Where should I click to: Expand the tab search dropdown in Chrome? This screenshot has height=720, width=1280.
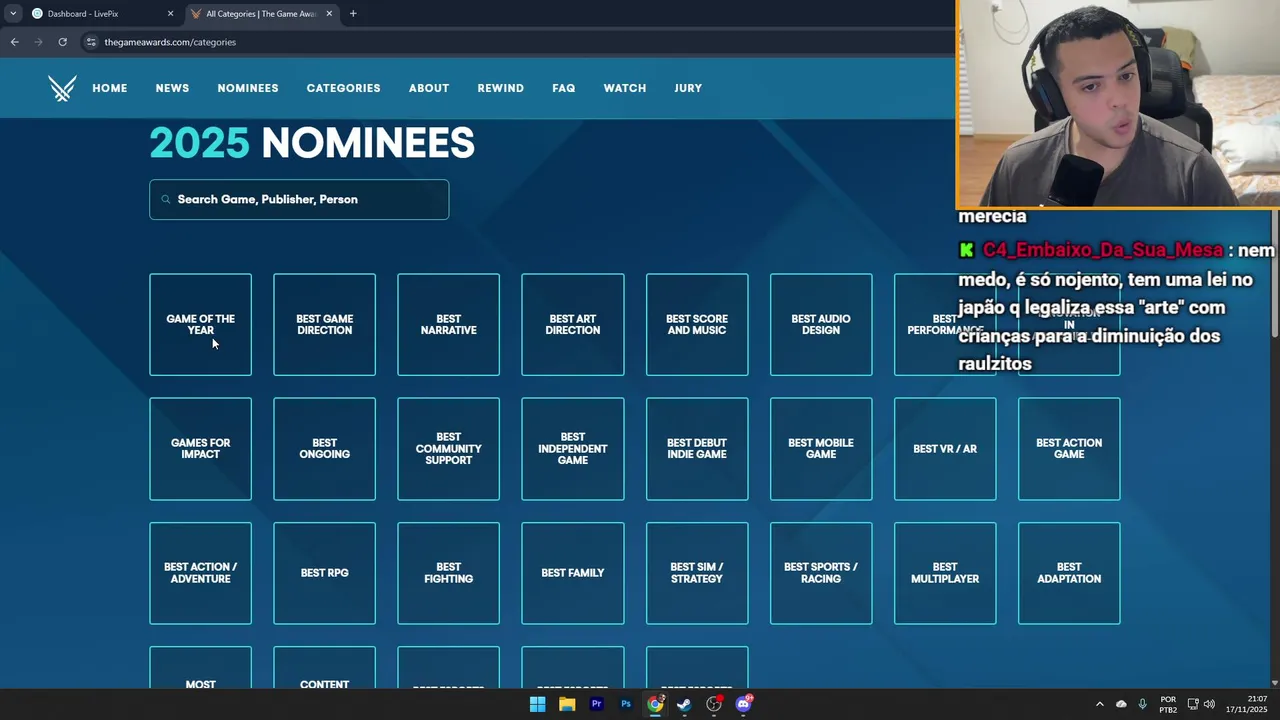(x=13, y=14)
